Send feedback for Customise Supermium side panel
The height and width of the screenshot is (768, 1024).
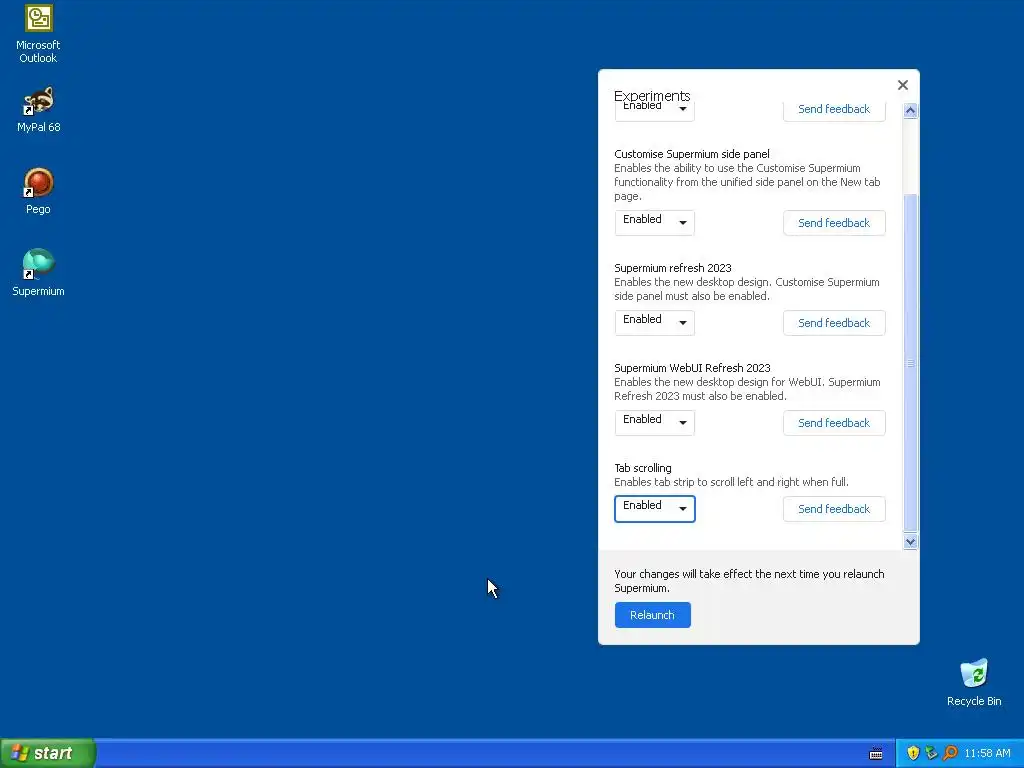click(834, 223)
